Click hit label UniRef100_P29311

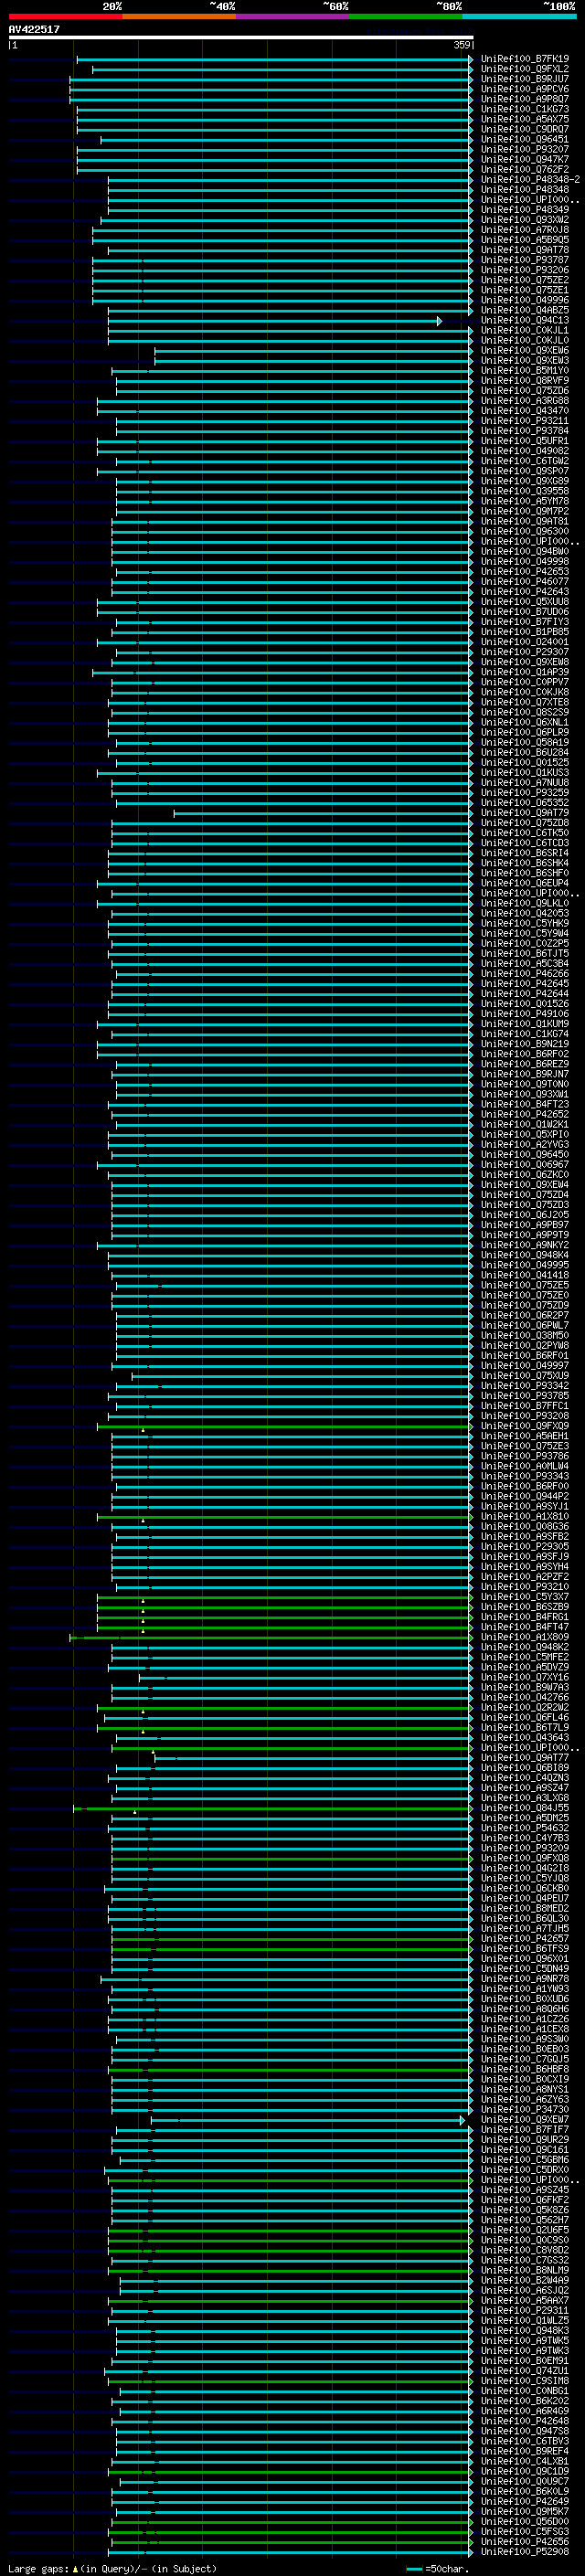524,2310
